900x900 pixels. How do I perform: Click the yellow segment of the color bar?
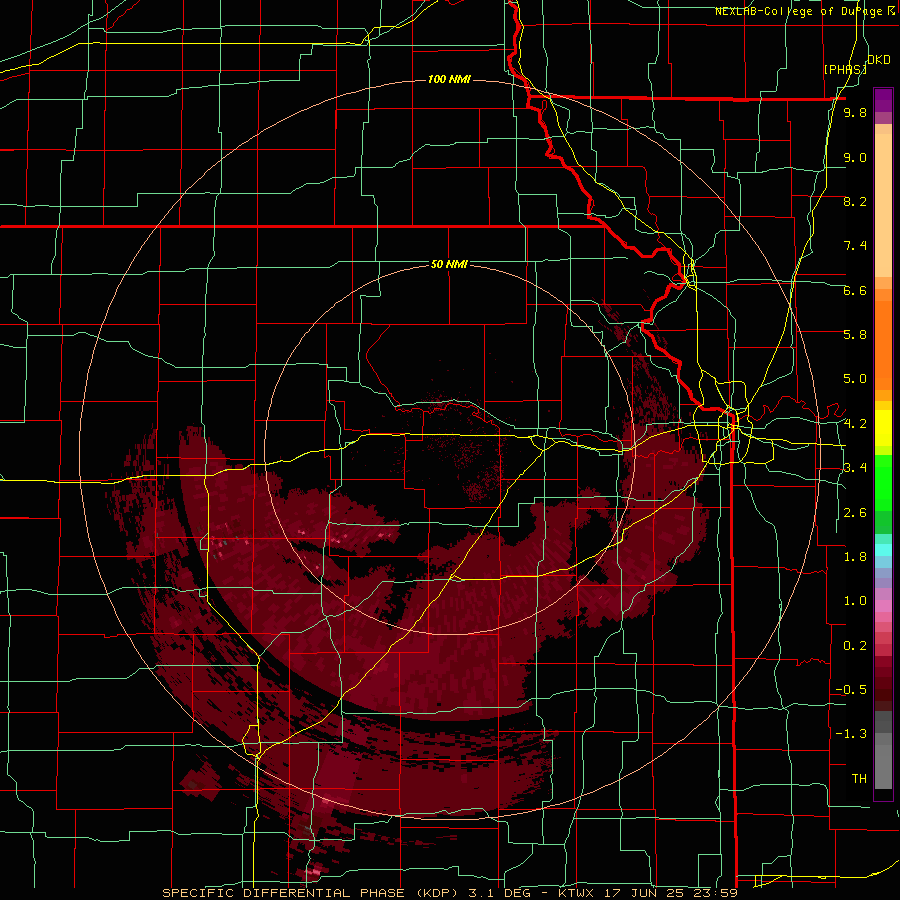(x=883, y=428)
